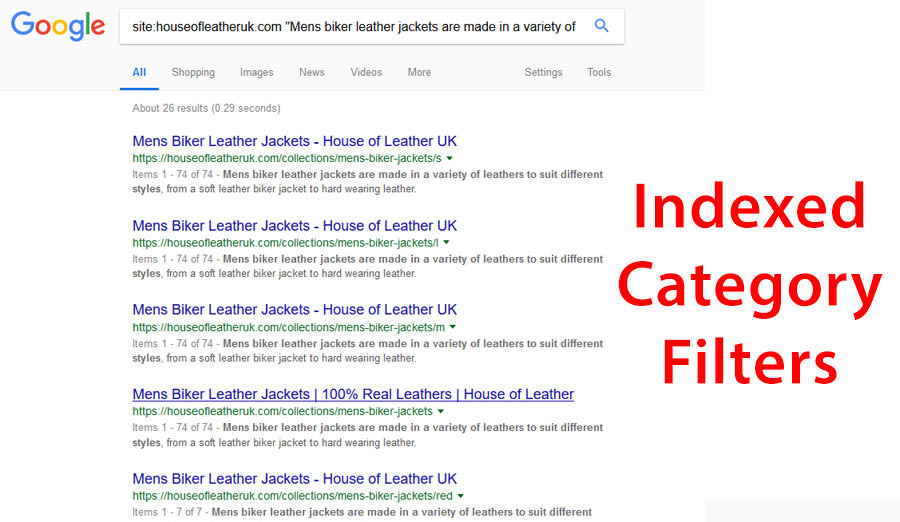Expand dropdown arrow beside mens-biker-jackets/m URL

coord(453,327)
